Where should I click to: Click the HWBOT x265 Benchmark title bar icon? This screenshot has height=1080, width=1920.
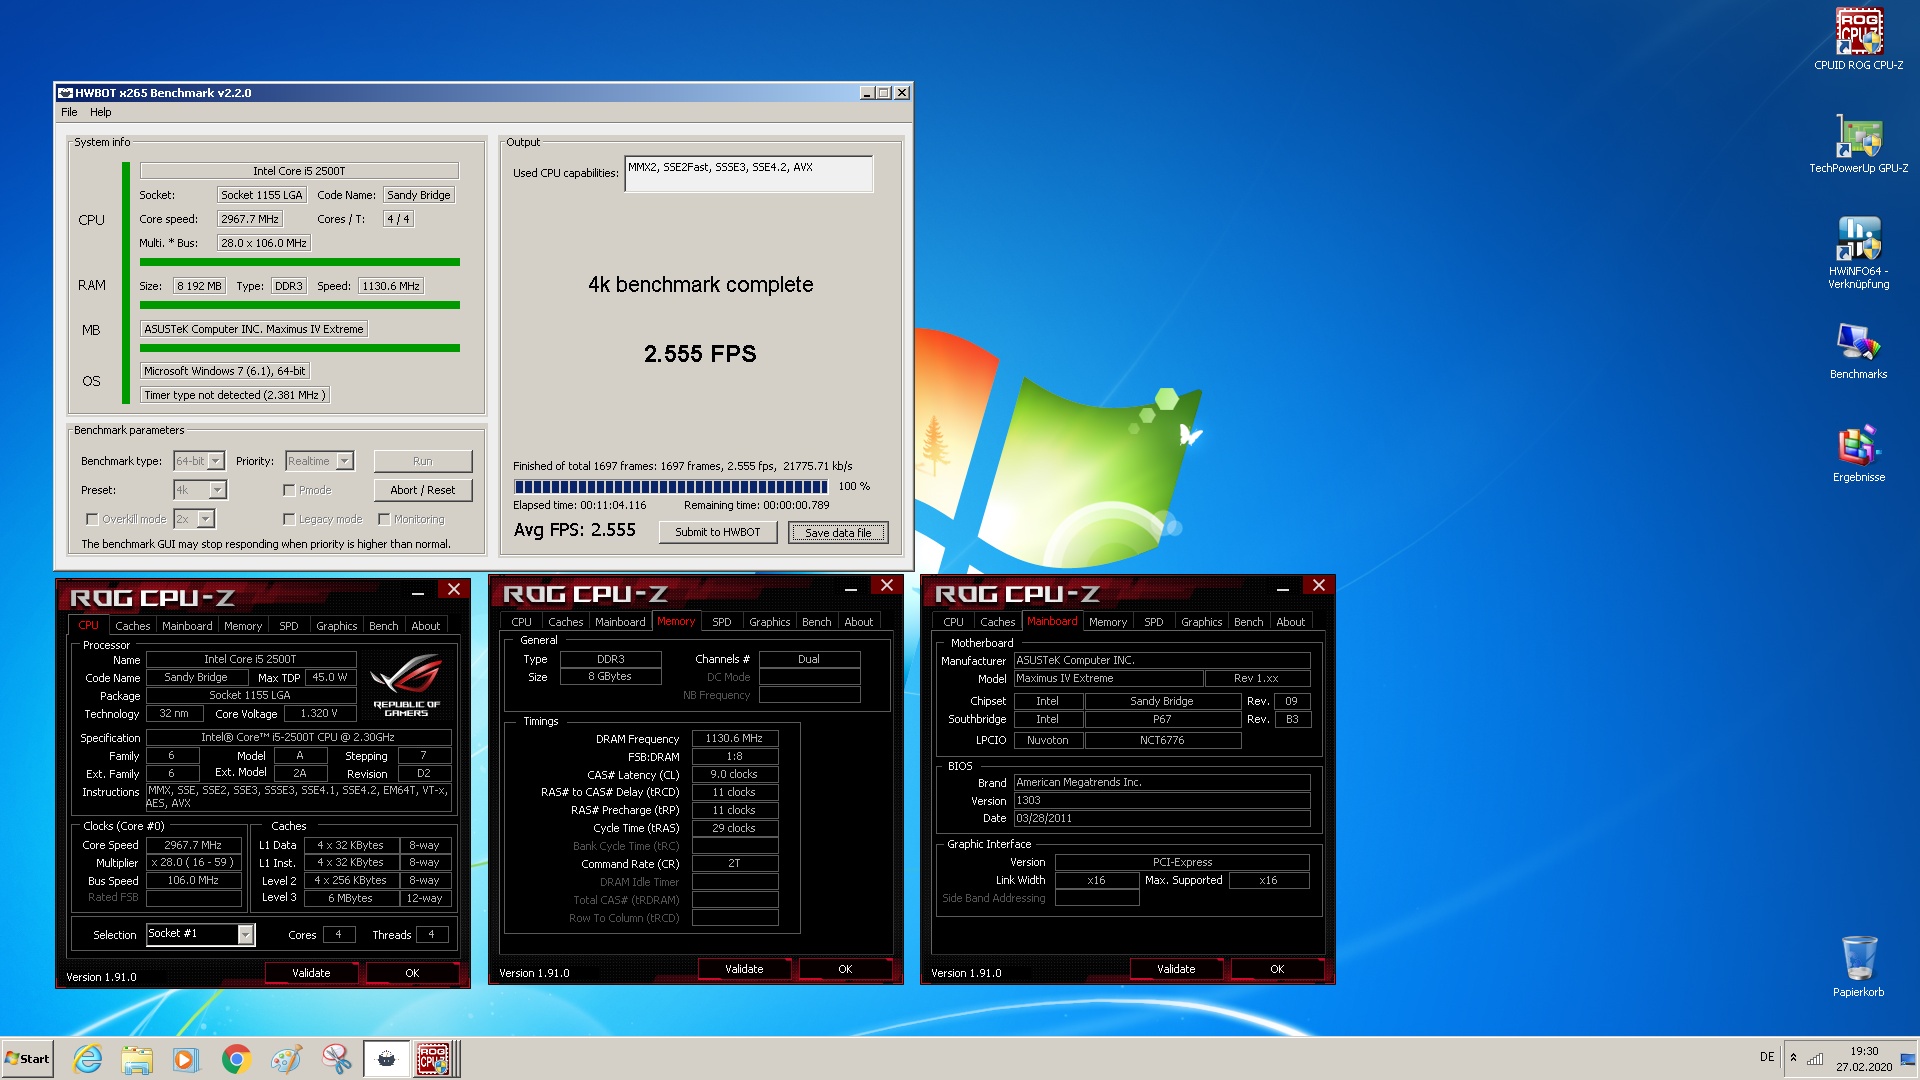[x=65, y=93]
